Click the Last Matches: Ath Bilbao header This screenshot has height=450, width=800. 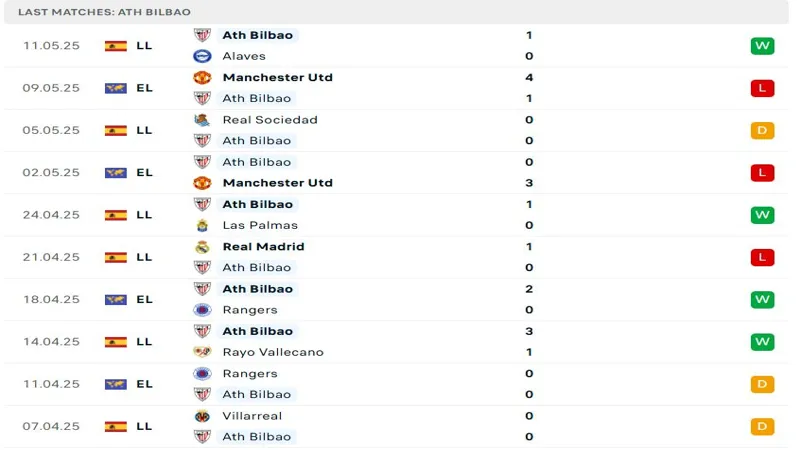[104, 12]
